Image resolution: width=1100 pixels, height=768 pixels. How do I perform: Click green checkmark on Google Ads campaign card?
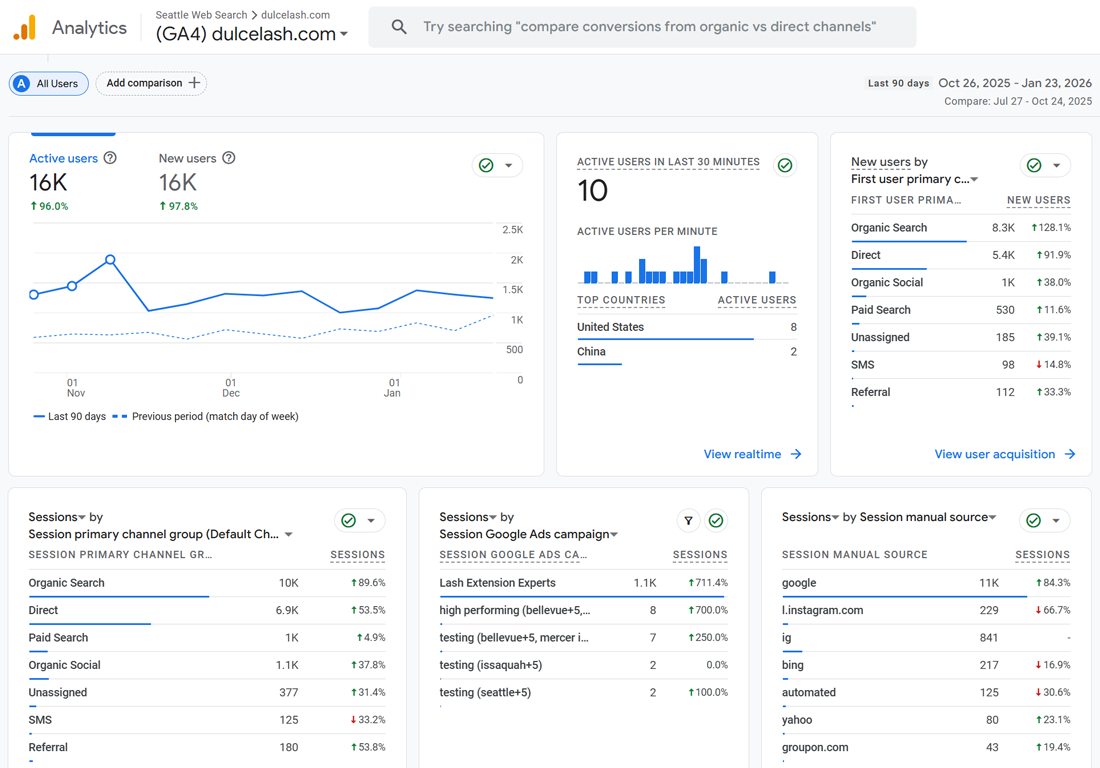(716, 520)
